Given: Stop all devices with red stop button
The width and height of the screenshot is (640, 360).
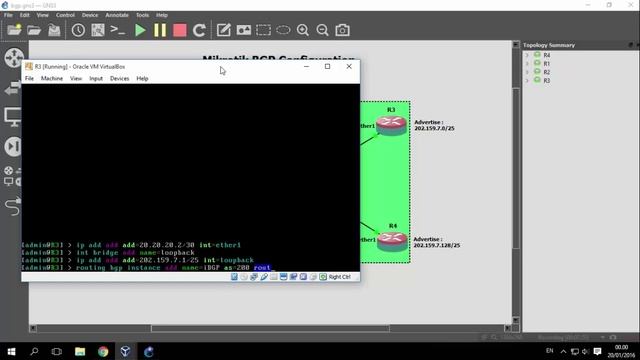Looking at the screenshot, I should pyautogui.click(x=180, y=30).
